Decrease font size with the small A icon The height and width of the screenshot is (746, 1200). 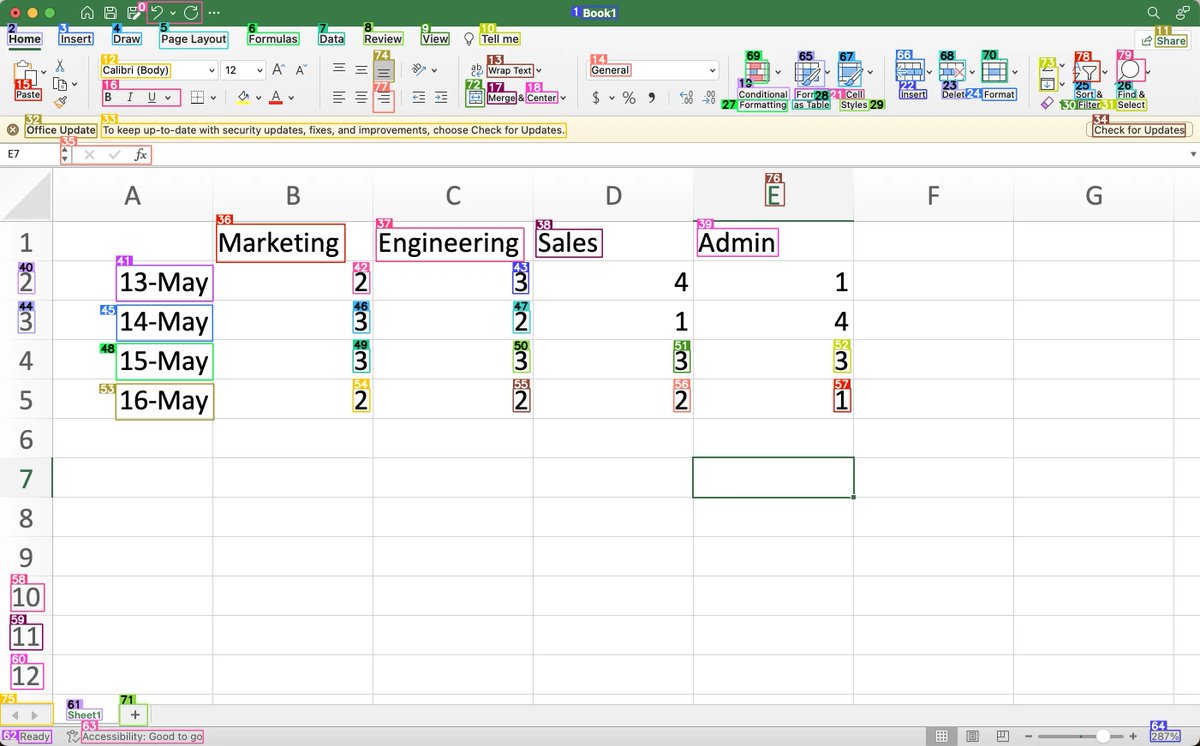[301, 70]
